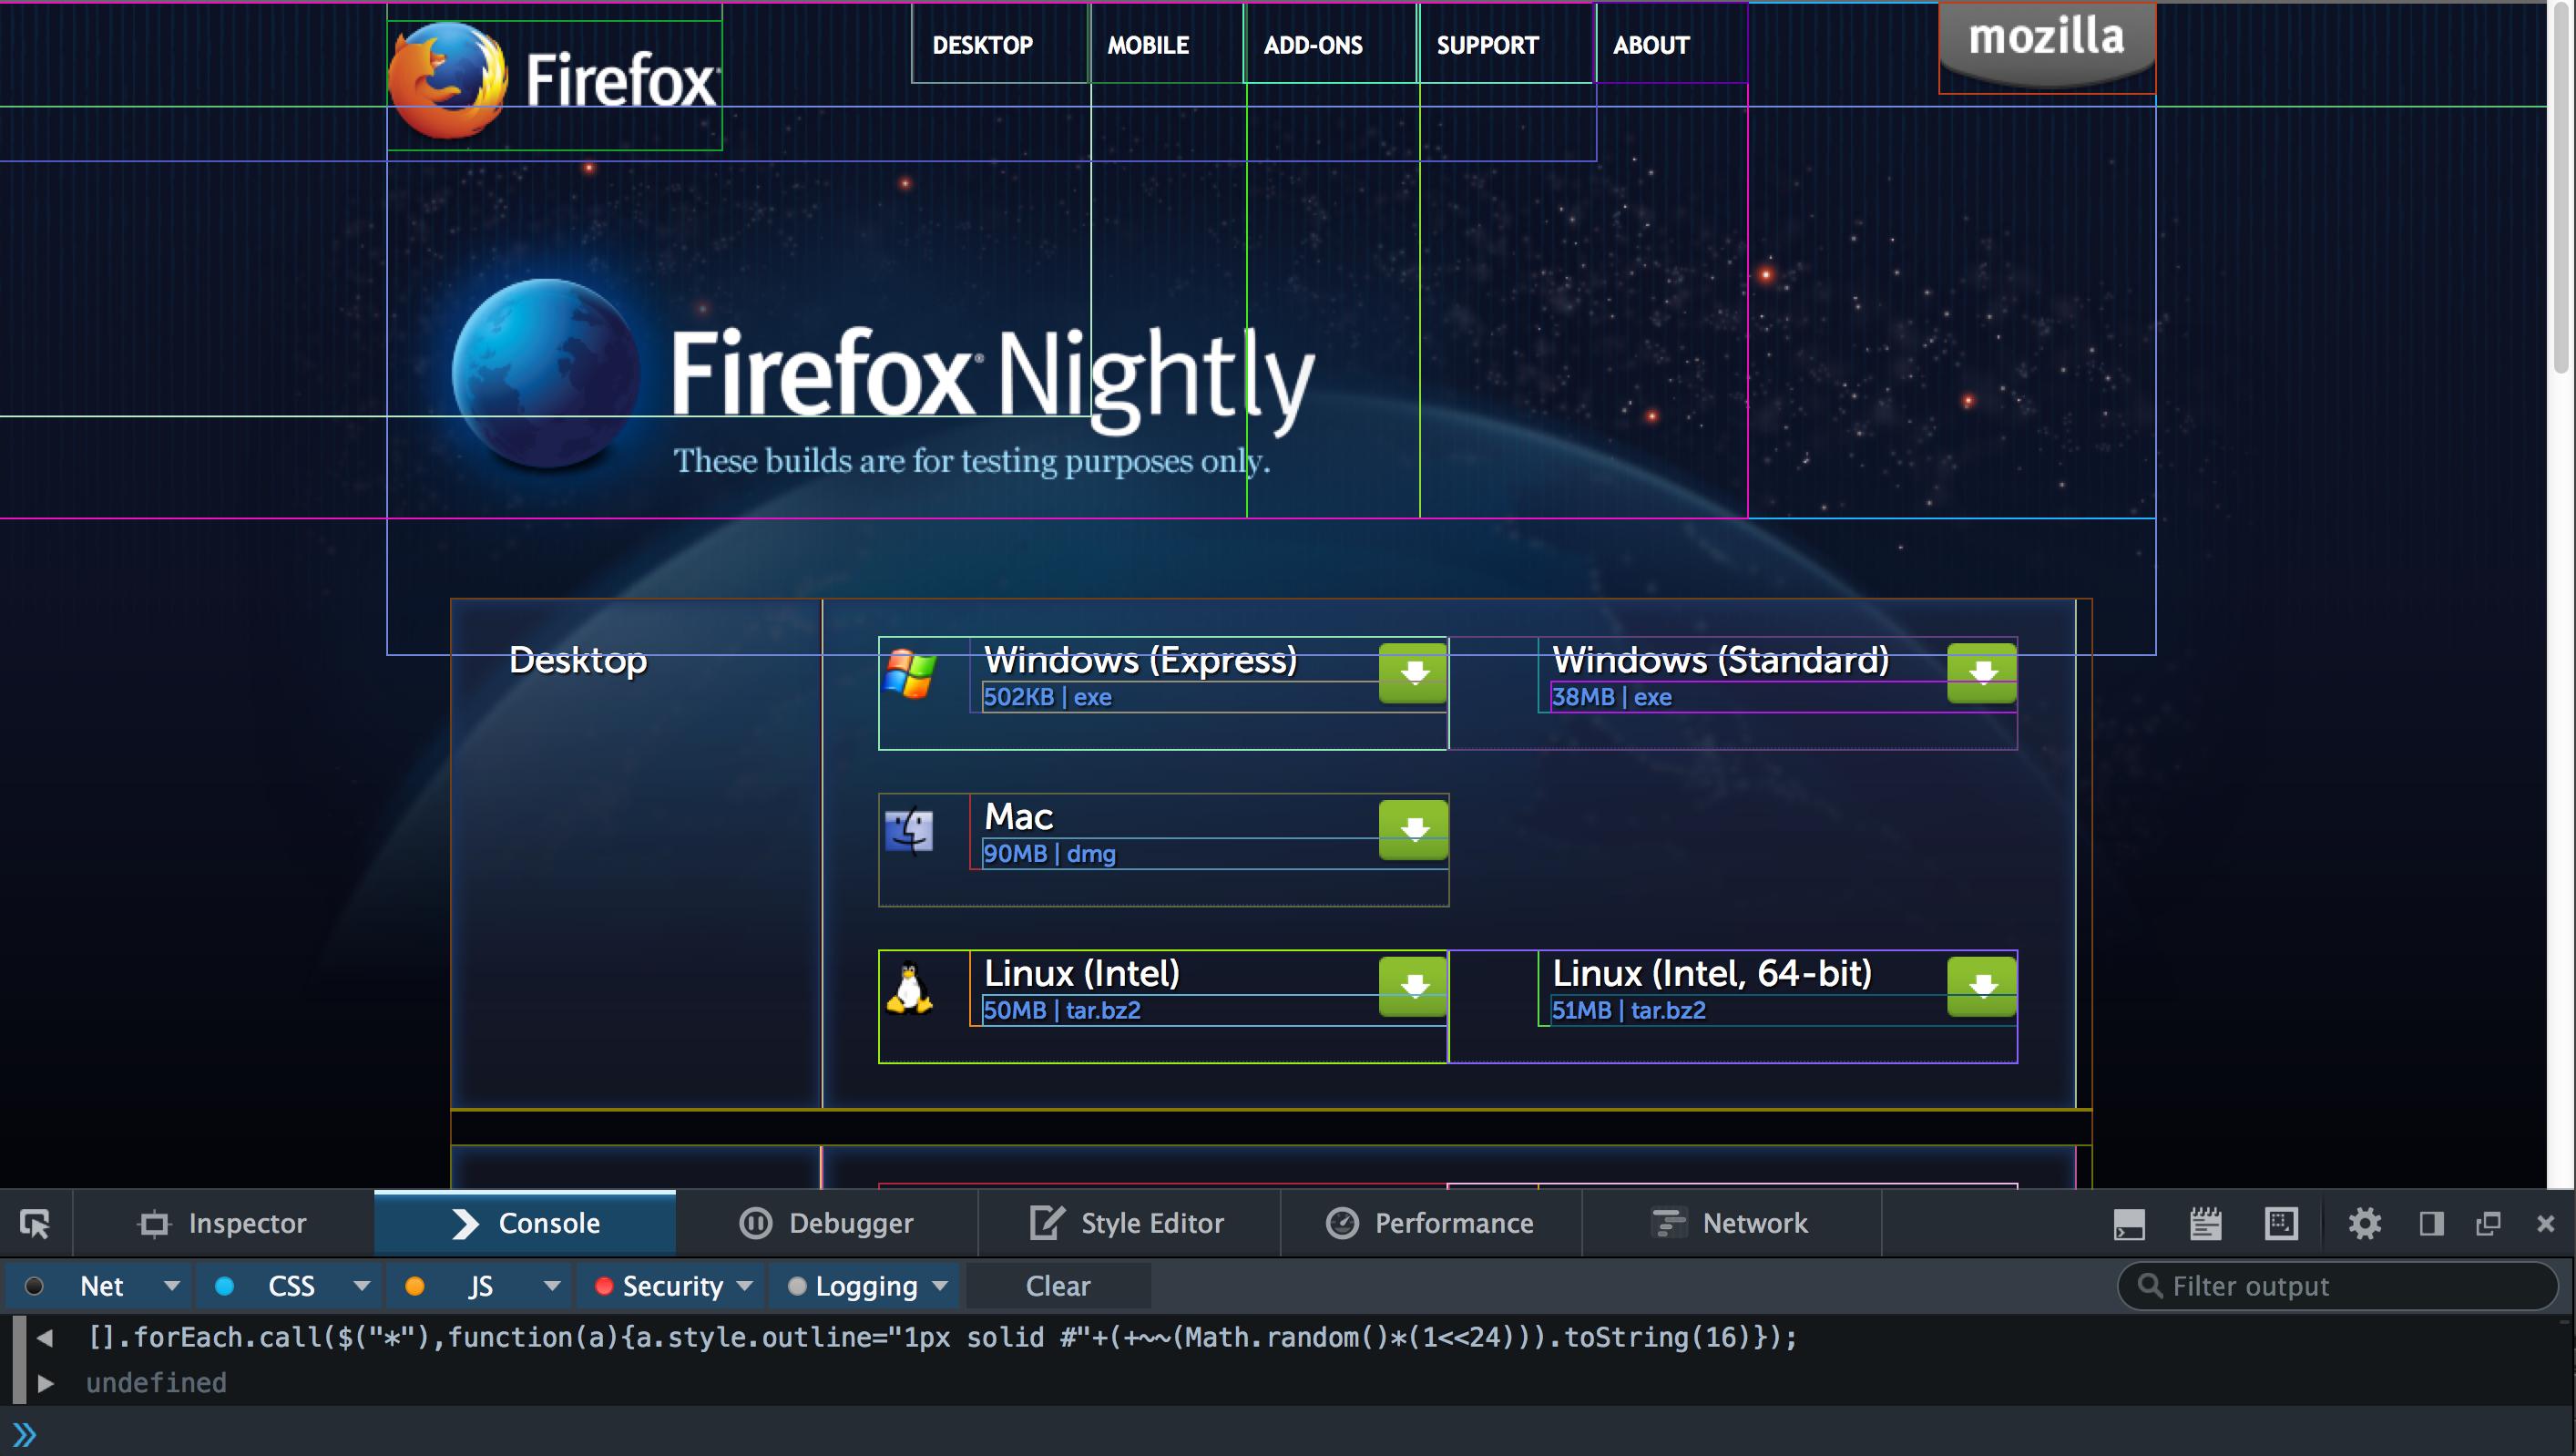Open the ADD-ONS navigation link
The image size is (2576, 1456).
[x=1312, y=45]
